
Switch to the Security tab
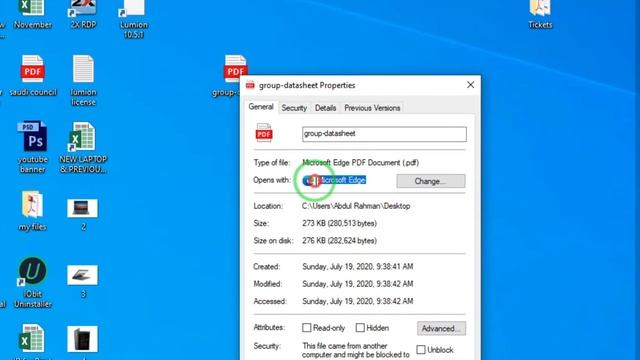pyautogui.click(x=294, y=108)
